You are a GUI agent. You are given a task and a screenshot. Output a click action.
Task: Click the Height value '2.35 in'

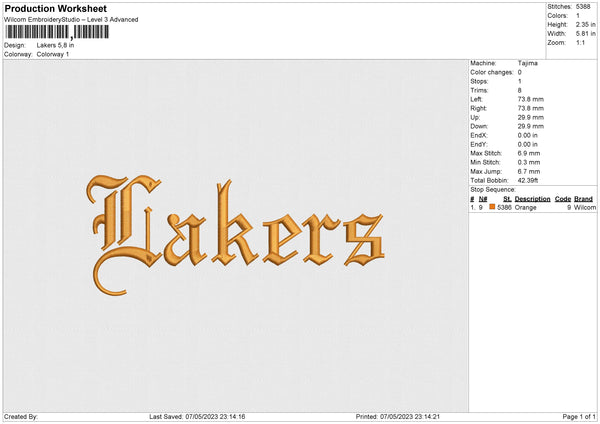(585, 24)
